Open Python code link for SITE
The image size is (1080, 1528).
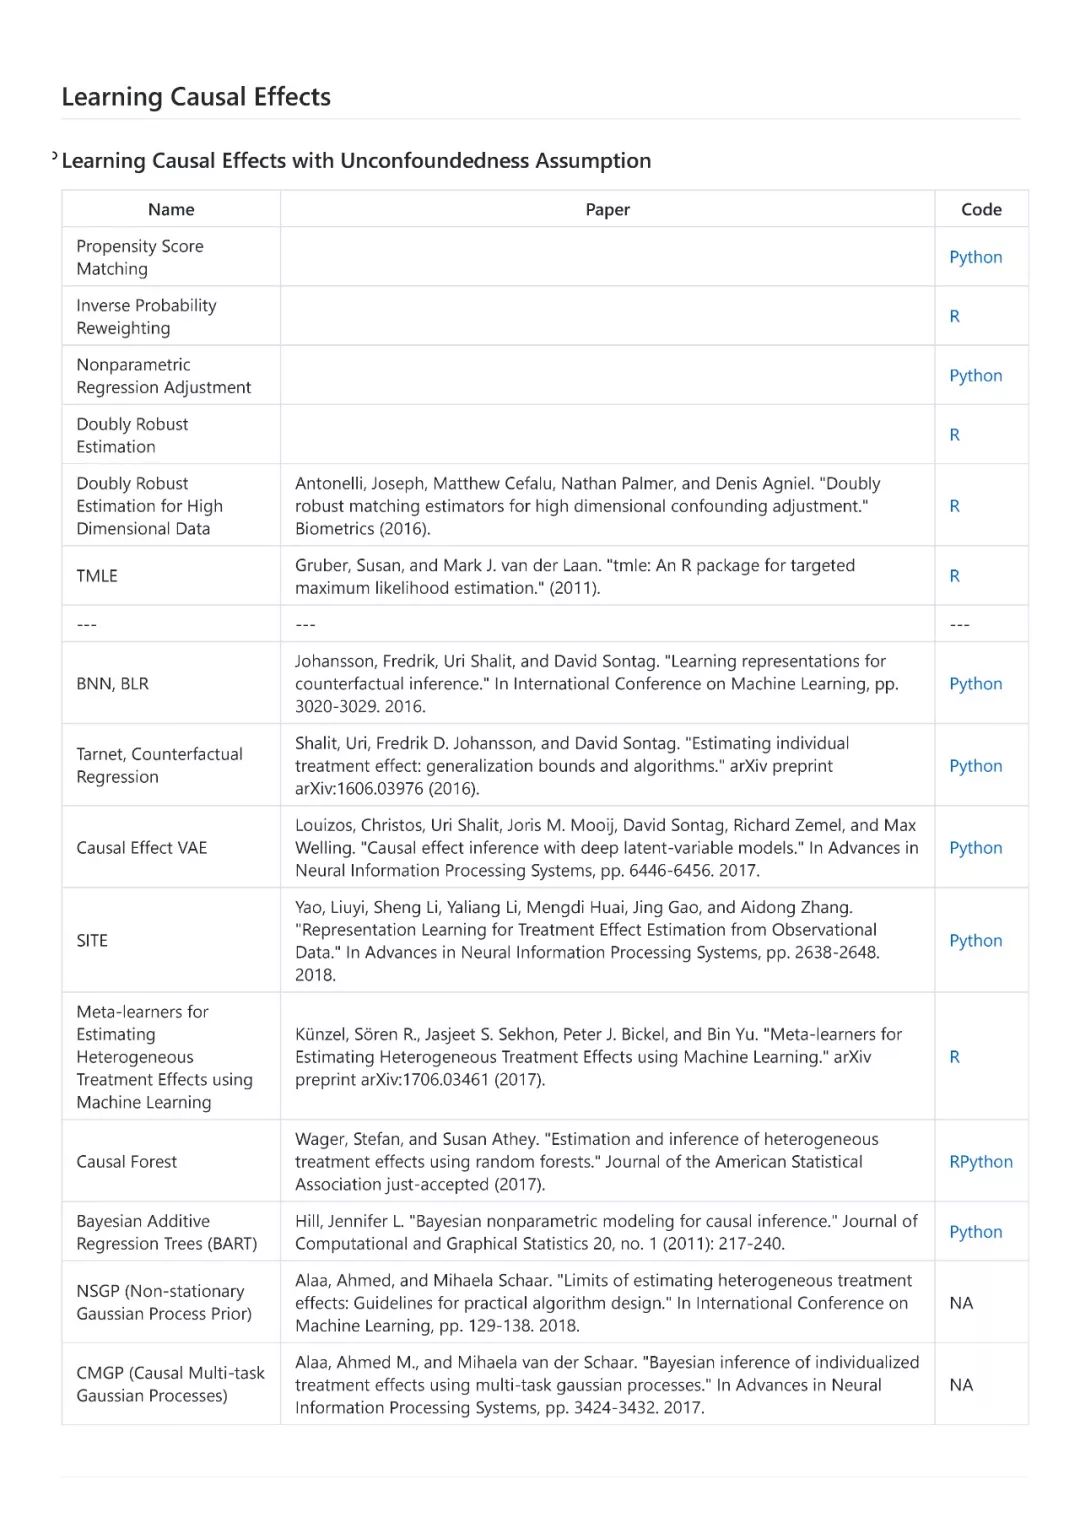coord(975,941)
